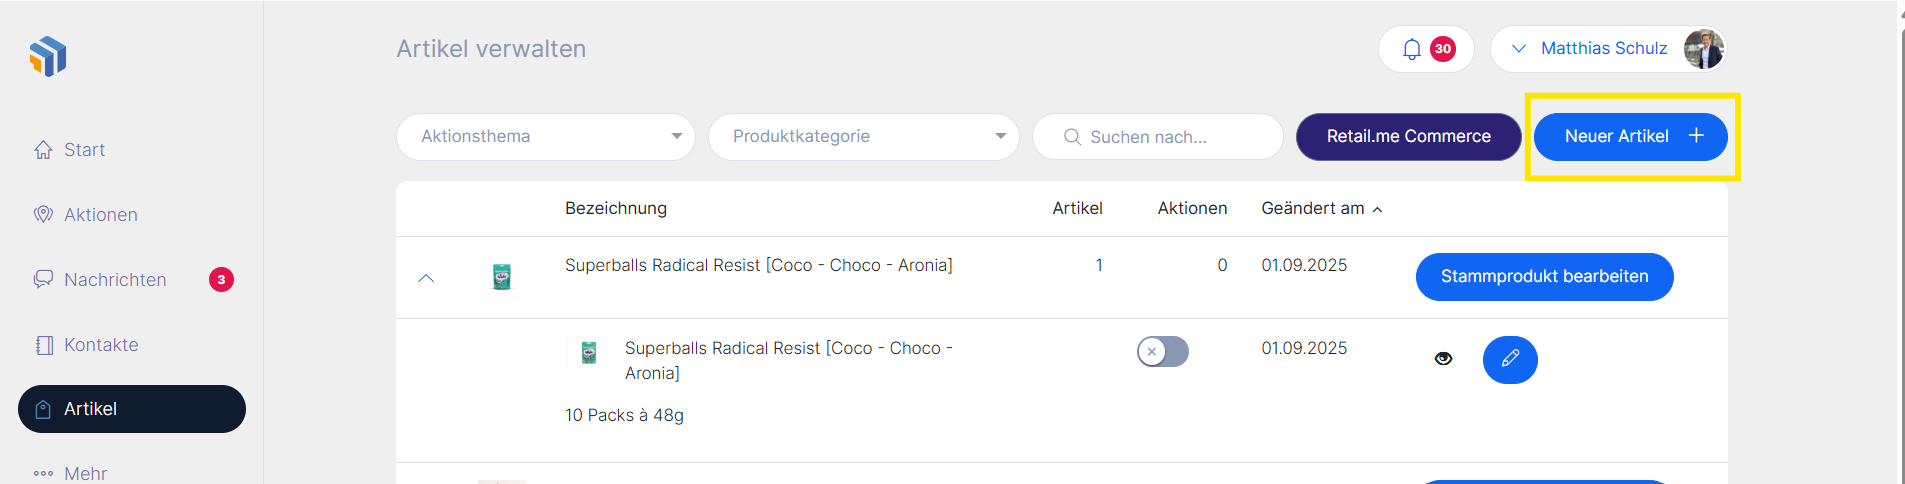Click the sub-article Superballs pack thumbnail

[589, 351]
